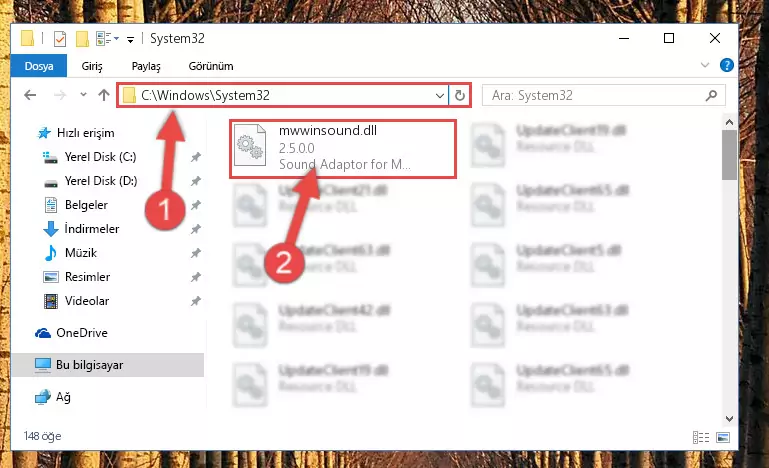Image resolution: width=769 pixels, height=468 pixels.
Task: Switch to the Görünüm ribbon tab
Action: (211, 66)
